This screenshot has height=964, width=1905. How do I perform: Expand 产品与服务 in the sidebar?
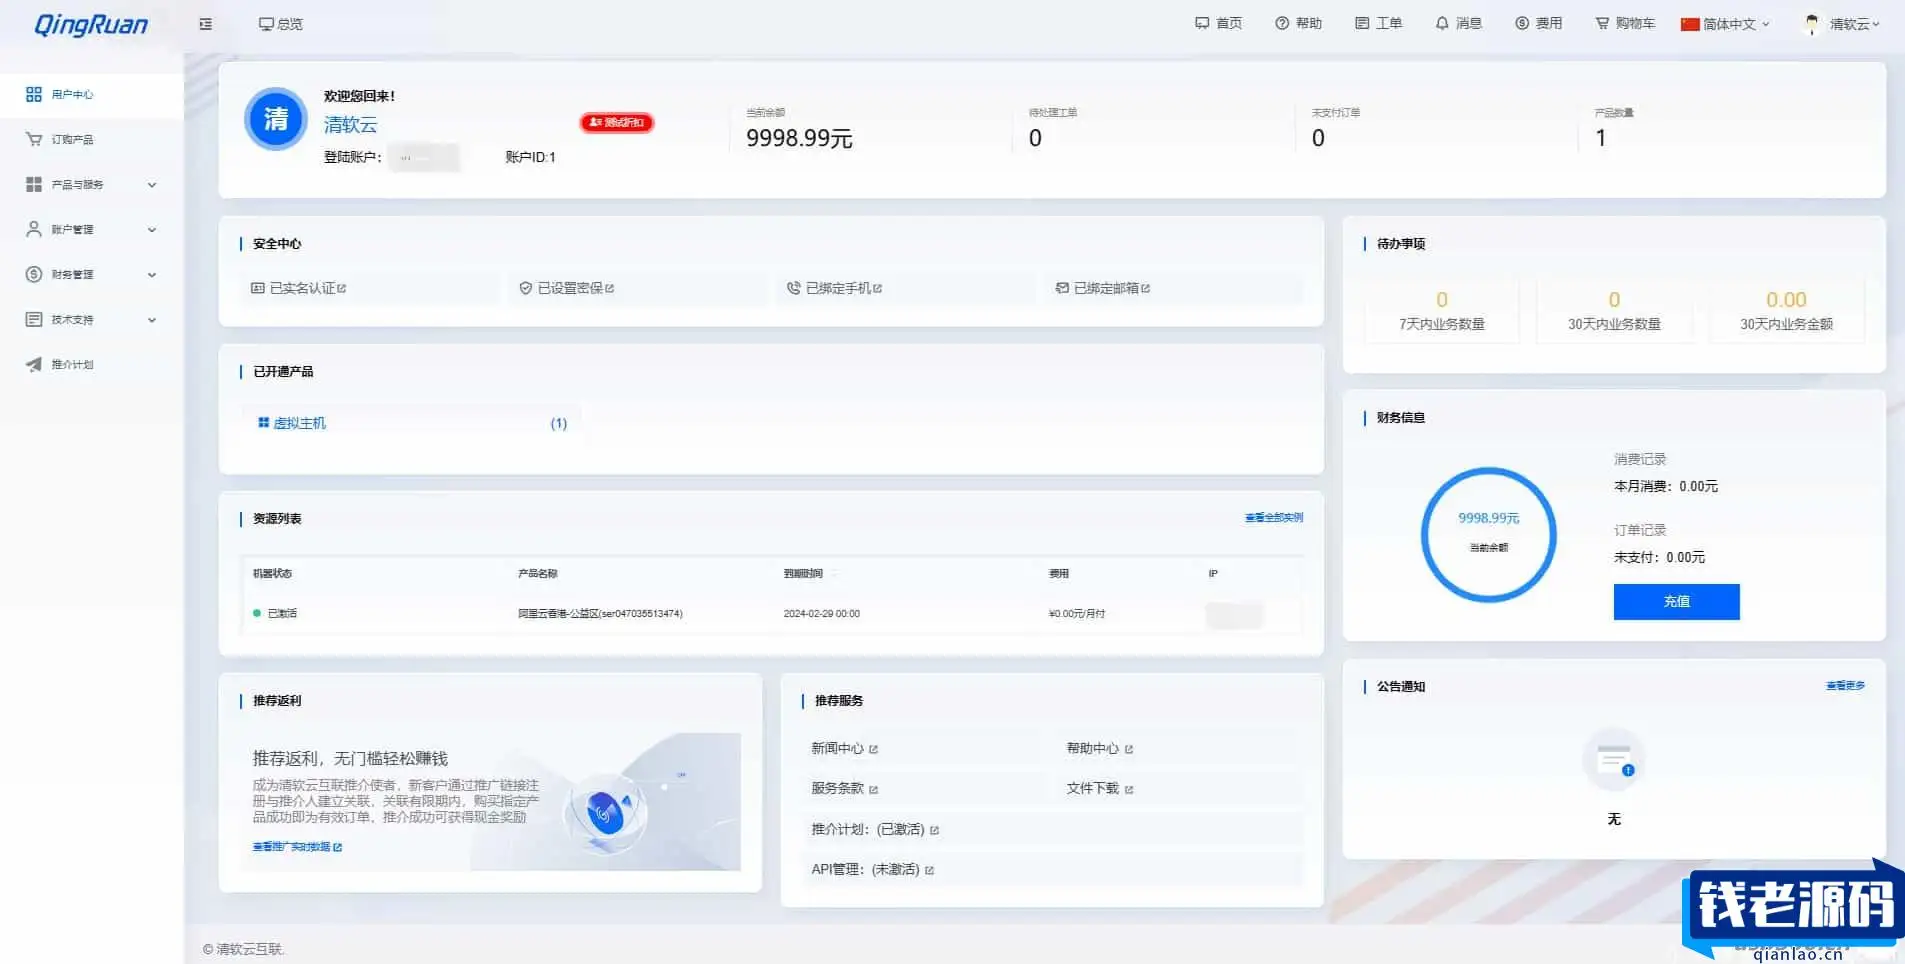[92, 184]
